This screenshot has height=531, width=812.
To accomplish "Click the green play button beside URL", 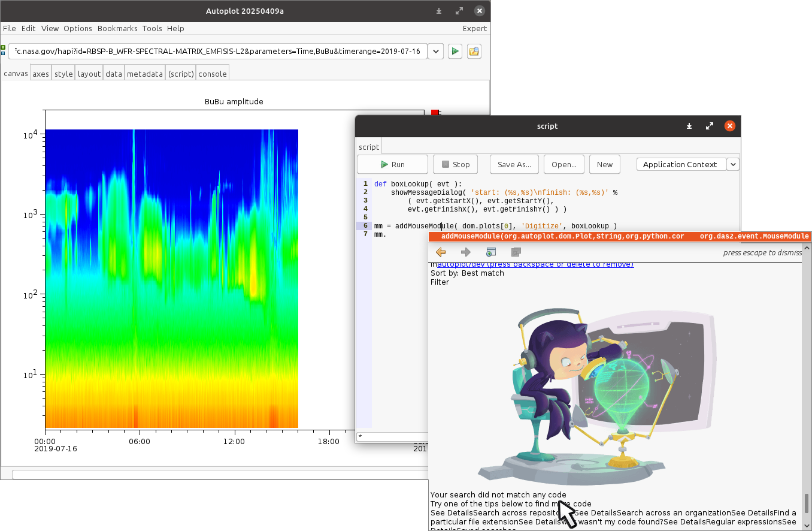I will point(455,51).
